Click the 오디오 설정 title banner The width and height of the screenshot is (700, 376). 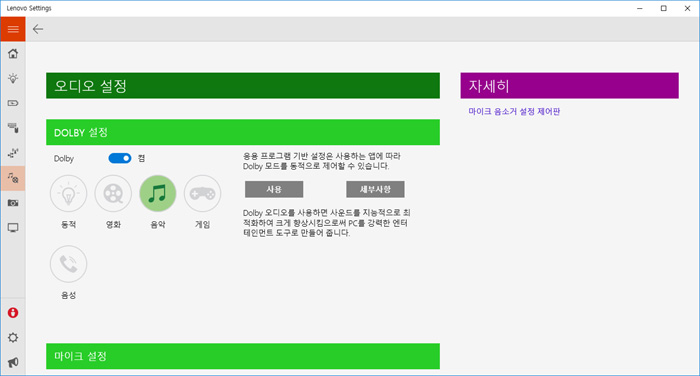pos(243,85)
